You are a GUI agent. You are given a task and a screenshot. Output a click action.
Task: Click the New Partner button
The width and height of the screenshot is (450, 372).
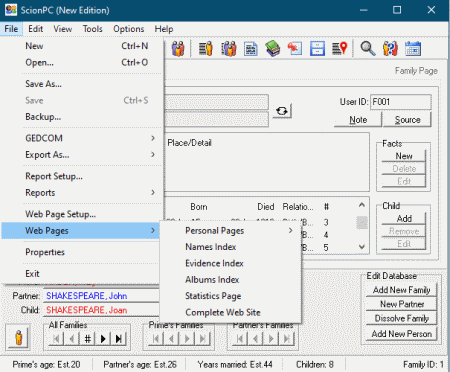[401, 304]
